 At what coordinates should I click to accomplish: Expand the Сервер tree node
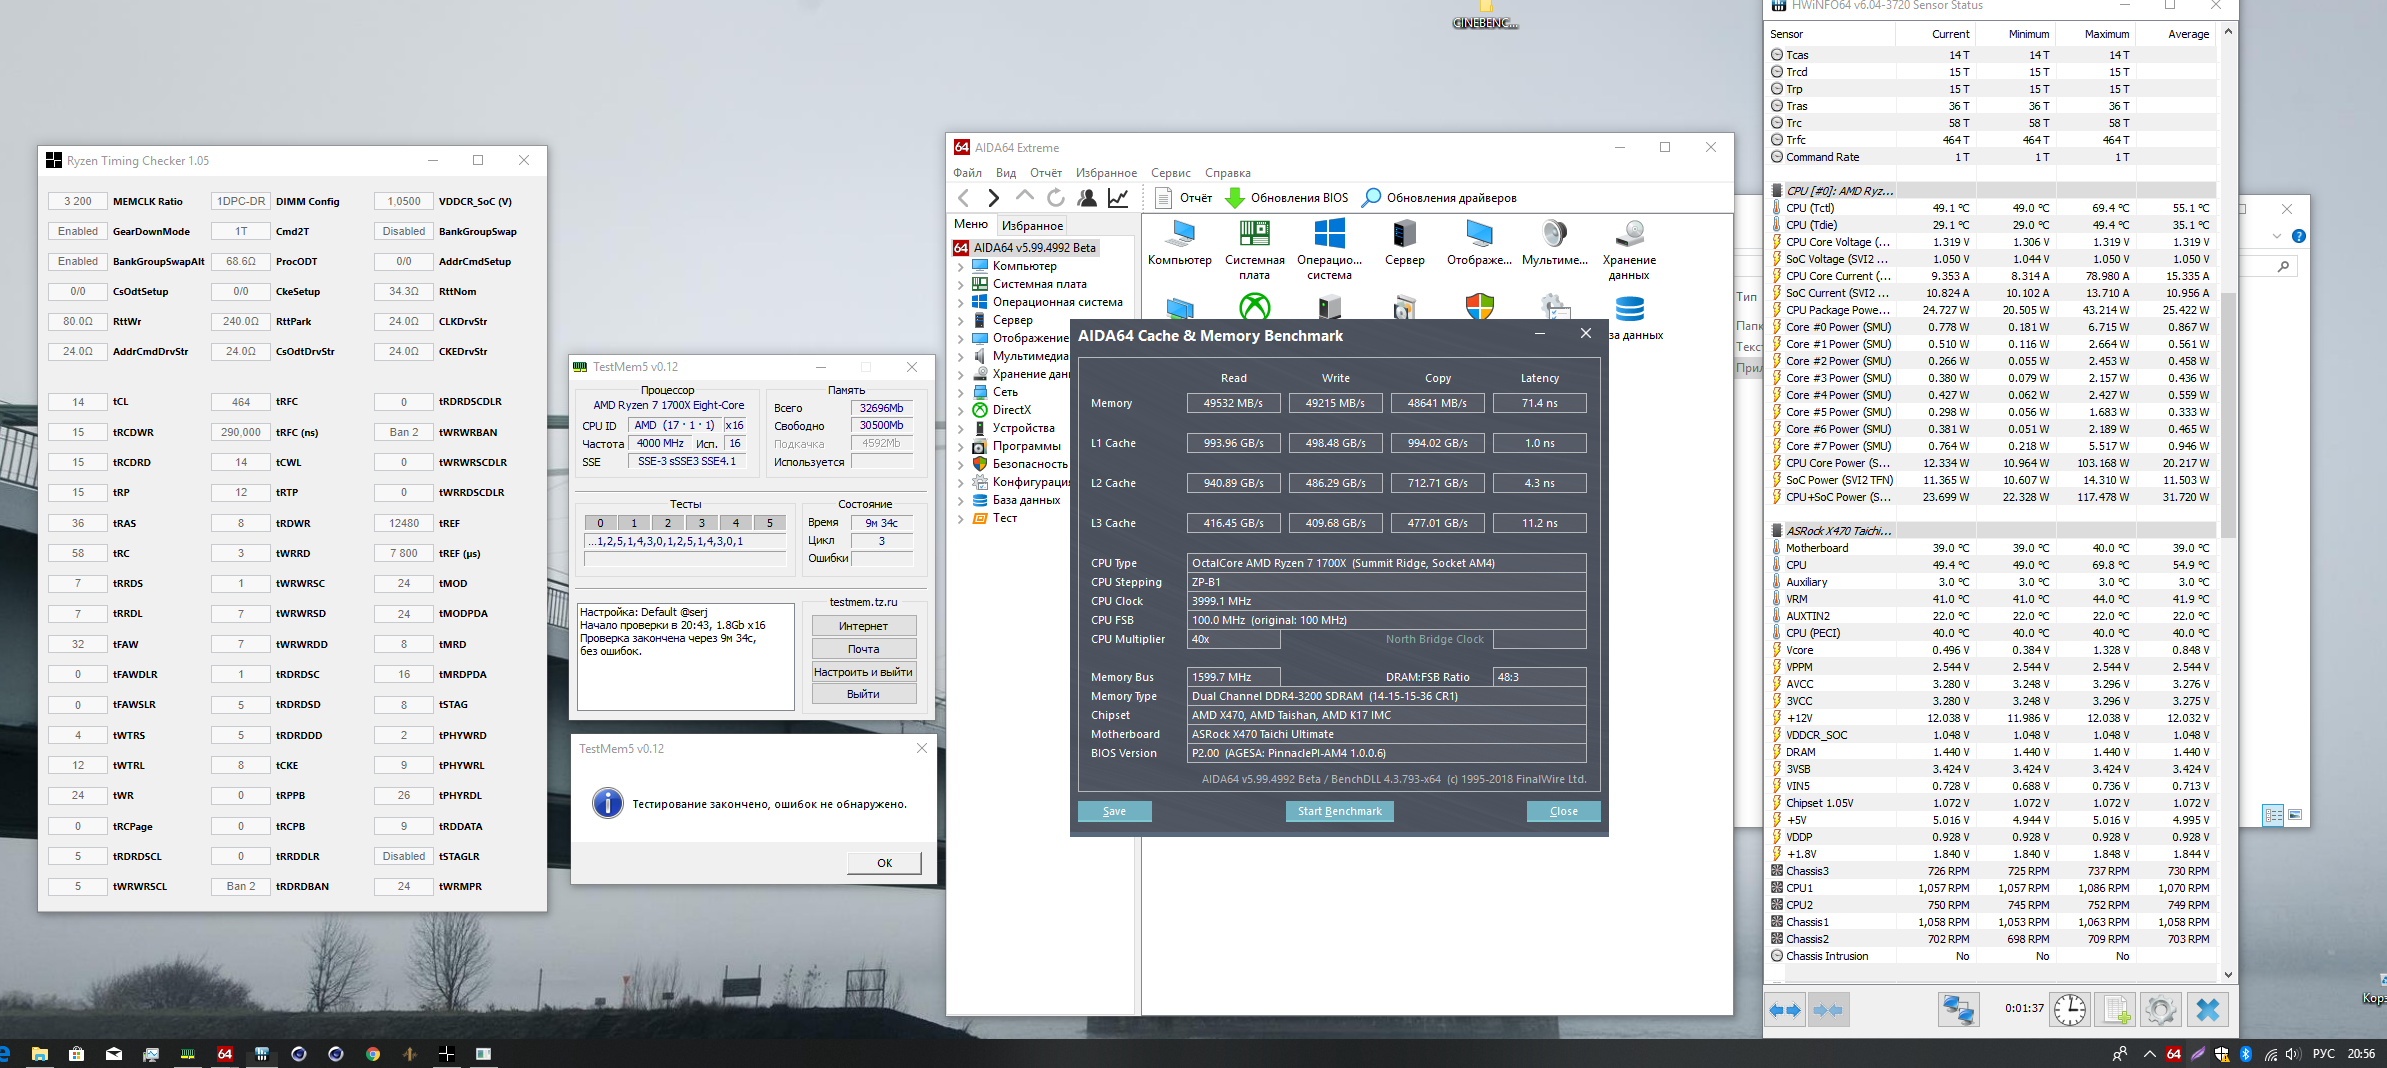(961, 320)
